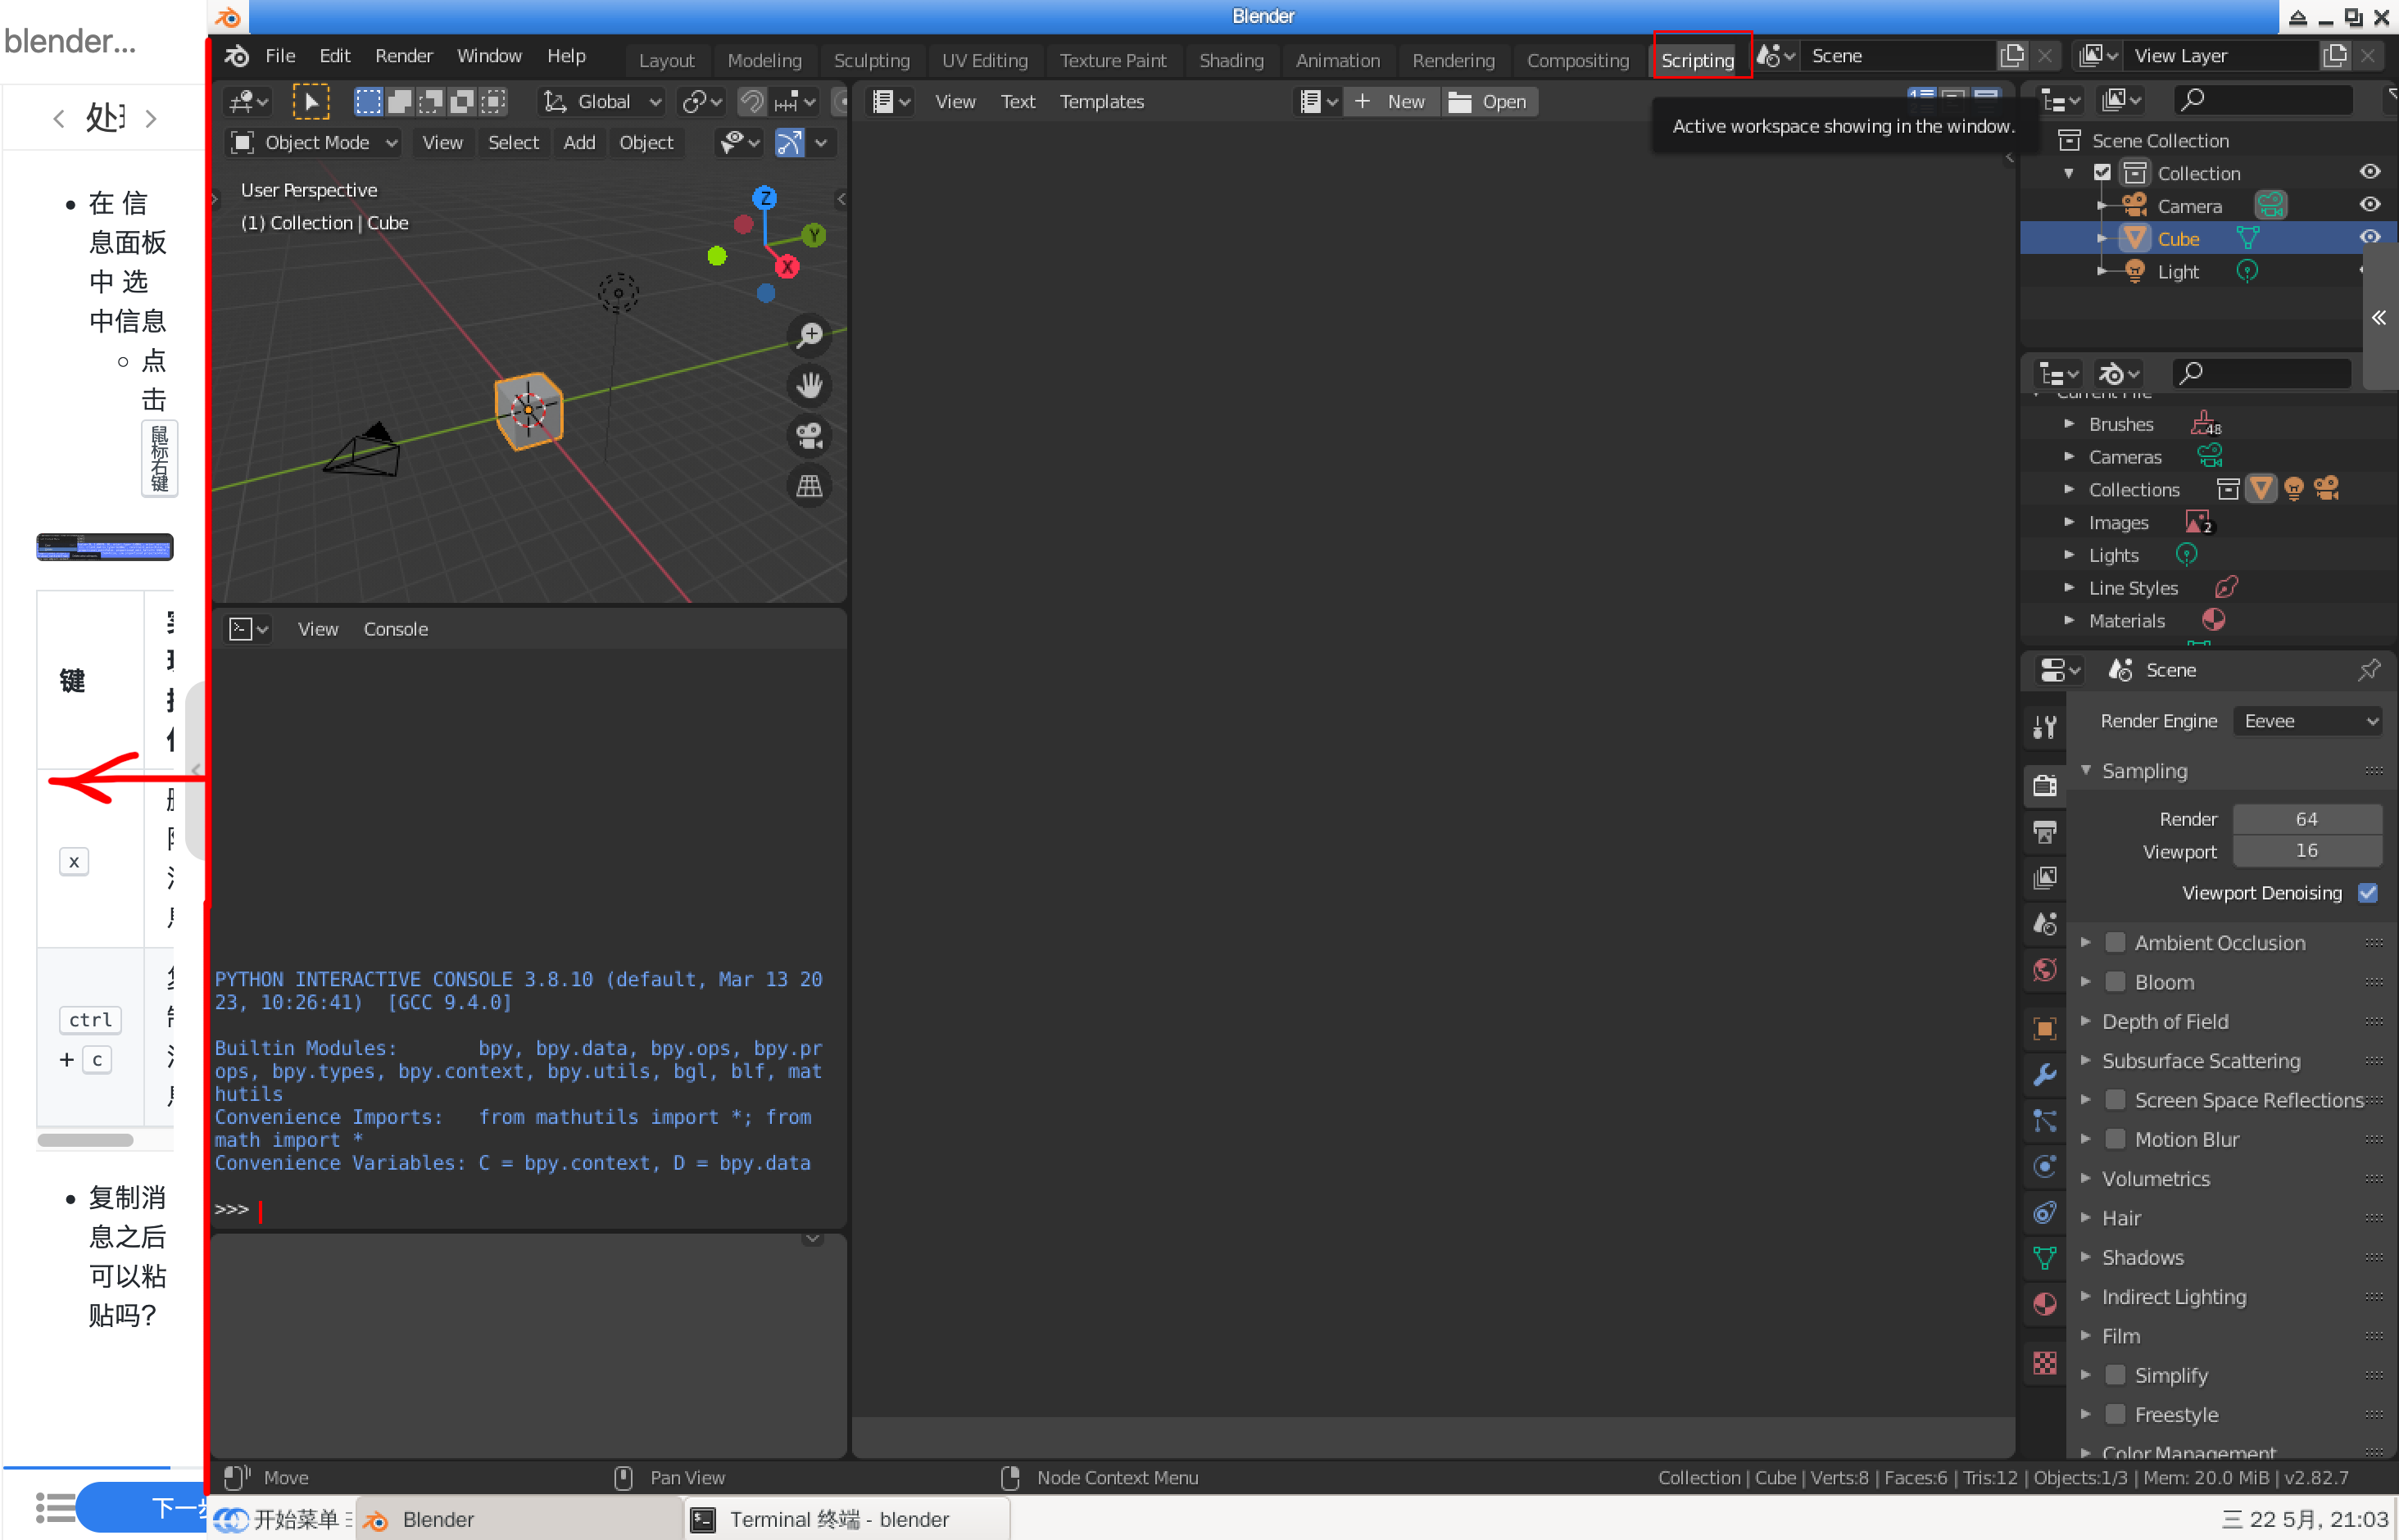2399x1540 pixels.
Task: Open the World properties globe icon tab
Action: 2045,970
